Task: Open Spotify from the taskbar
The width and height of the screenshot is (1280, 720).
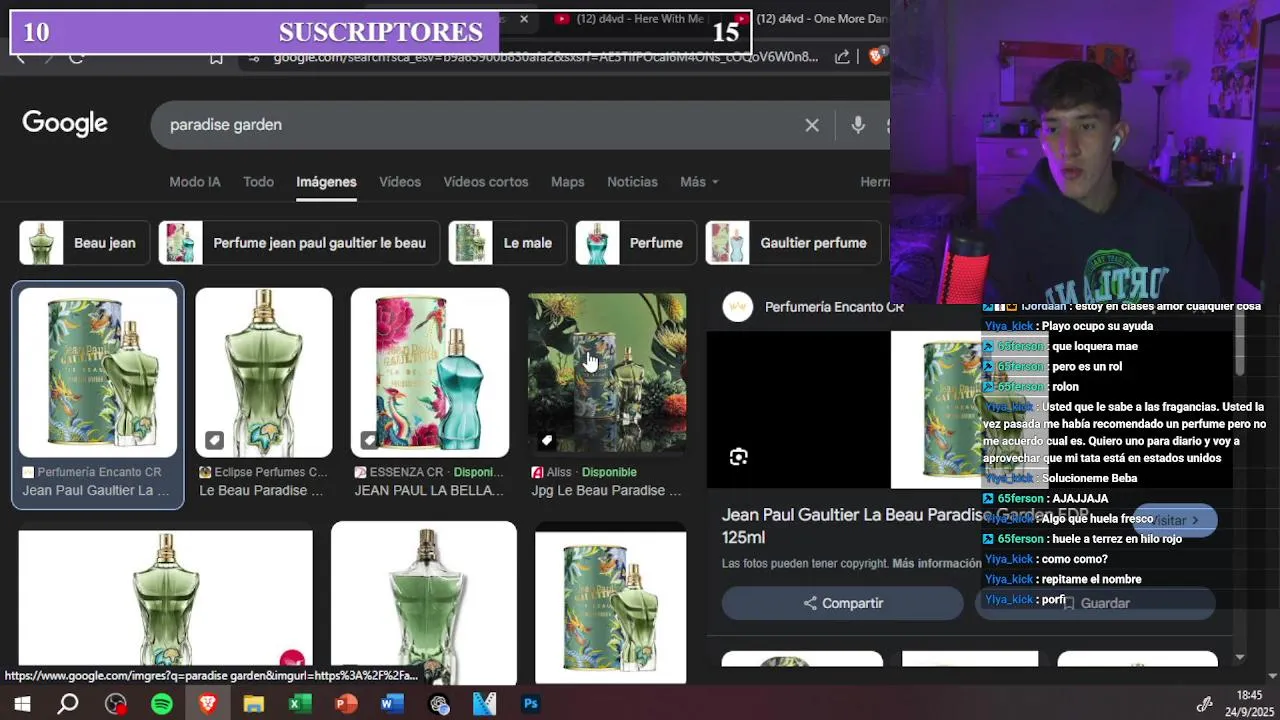Action: pyautogui.click(x=162, y=704)
